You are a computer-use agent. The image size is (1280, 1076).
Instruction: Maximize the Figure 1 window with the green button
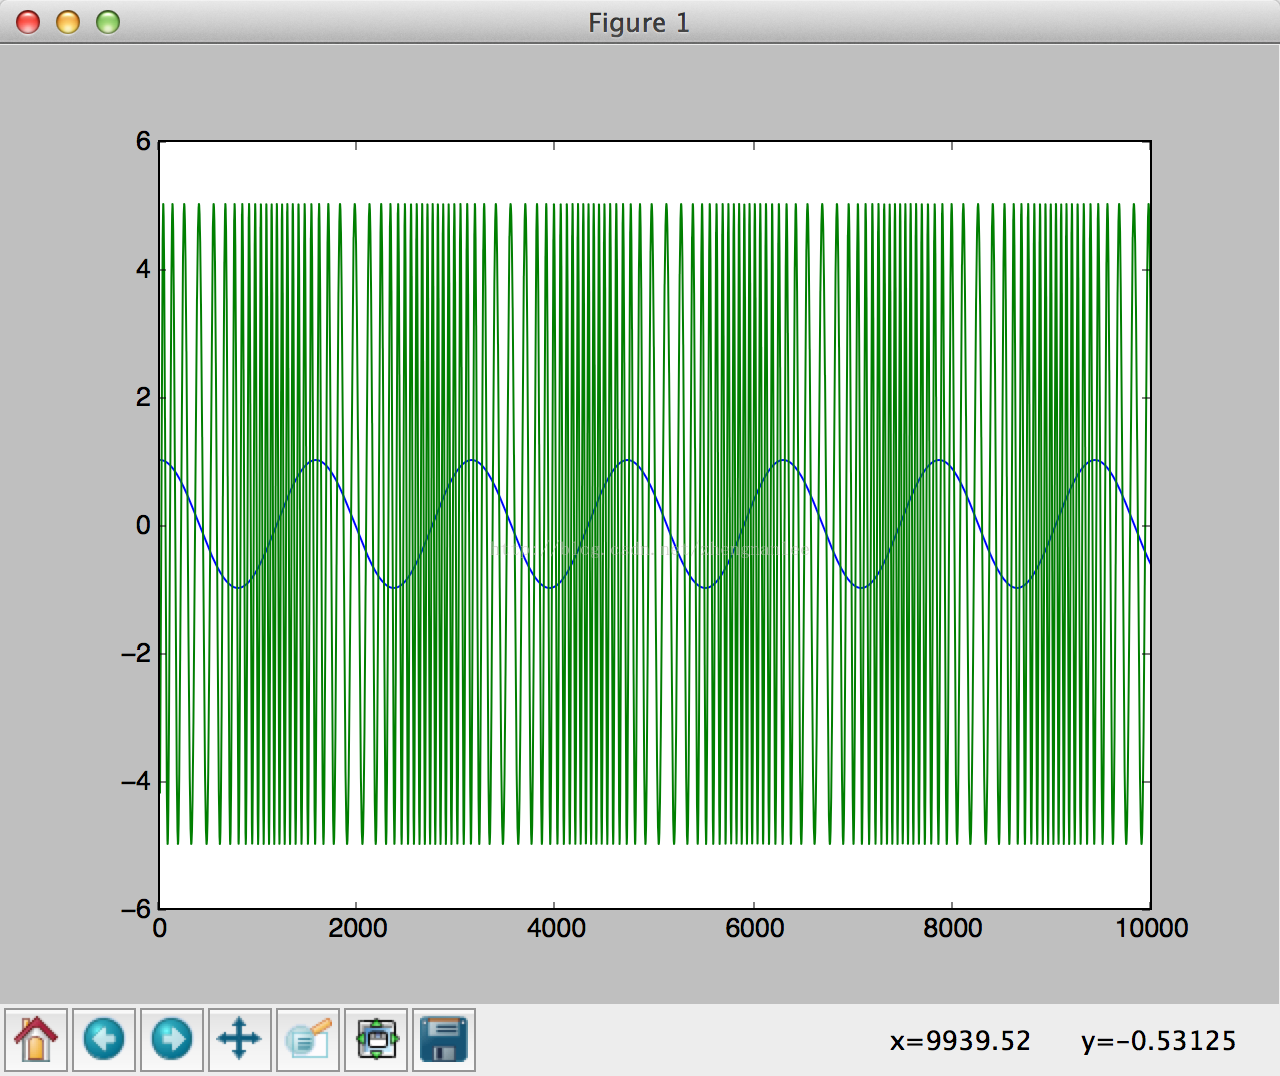pyautogui.click(x=108, y=22)
